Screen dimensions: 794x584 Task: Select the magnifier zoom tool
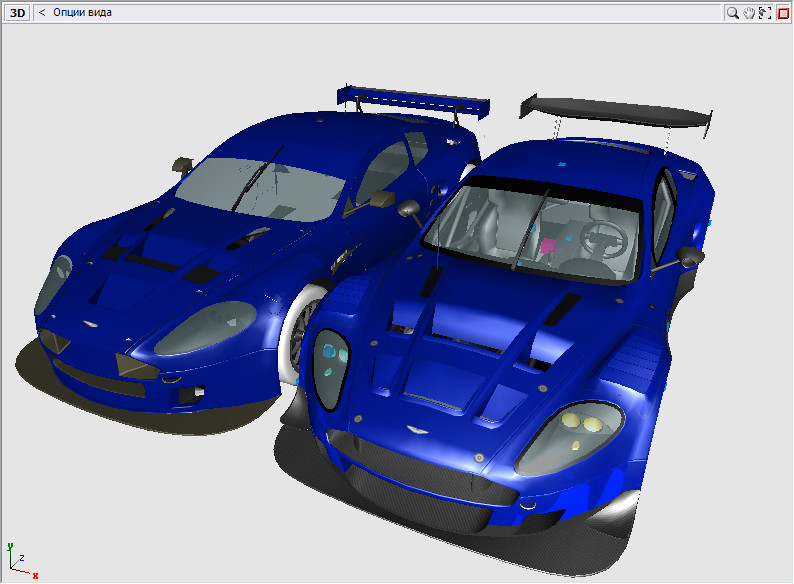(x=732, y=13)
